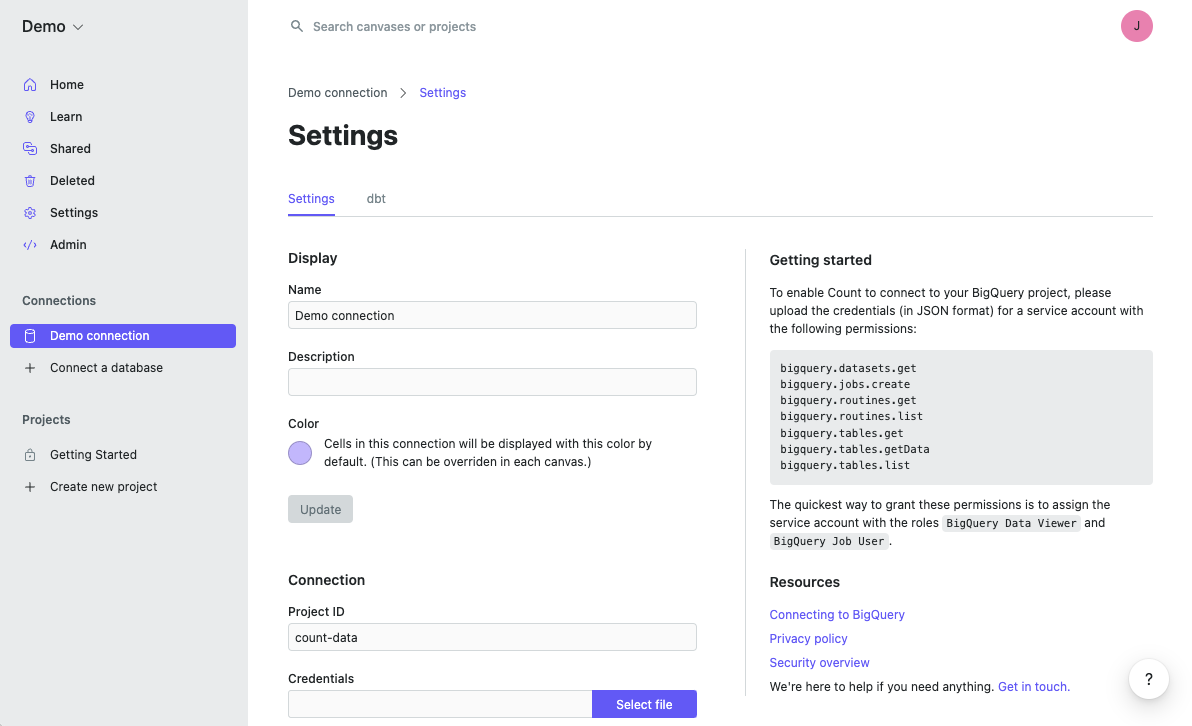Click the Shared icon in sidebar
1192x726 pixels.
(30, 149)
